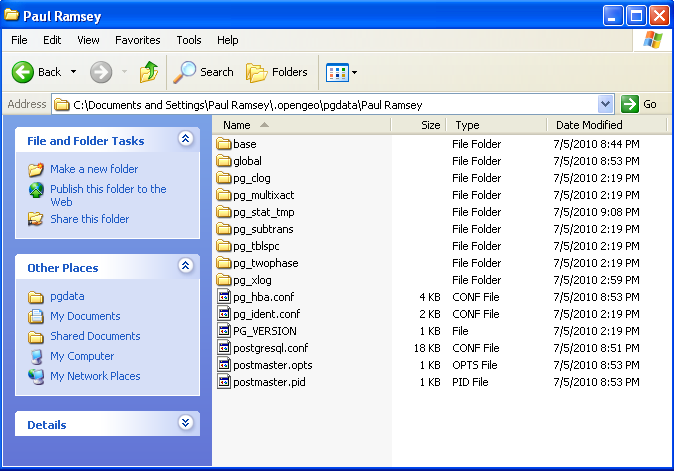Select the PG_VERSION file icon
Viewport: 674px width, 471px height.
[224, 330]
